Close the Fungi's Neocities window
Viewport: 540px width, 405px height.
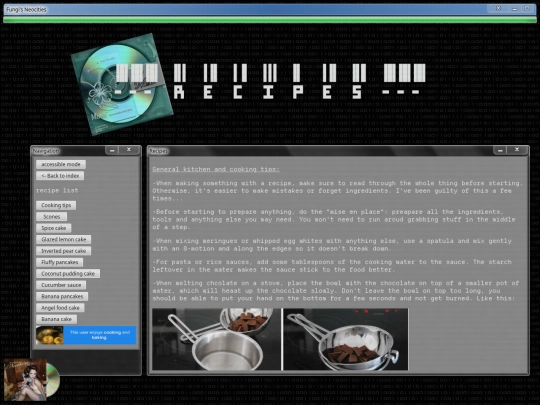tap(498, 8)
